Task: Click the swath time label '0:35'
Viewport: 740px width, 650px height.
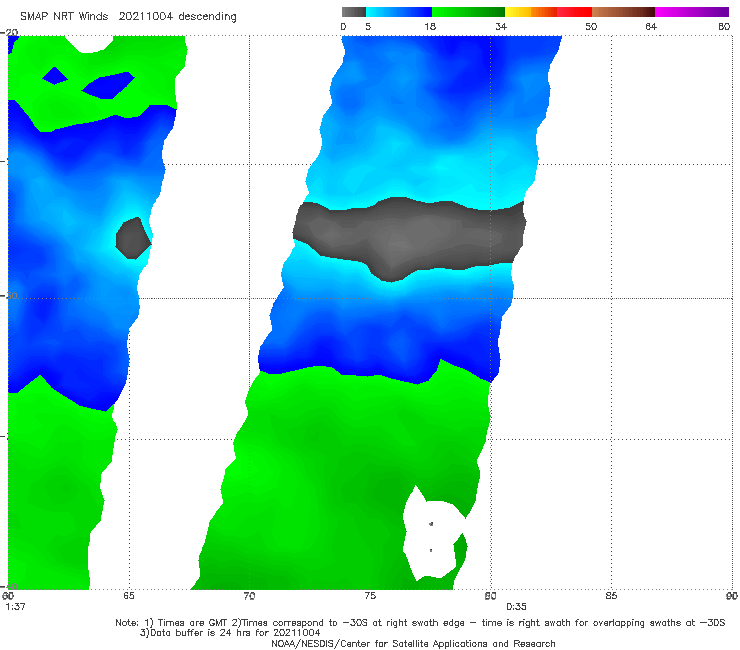Action: tap(516, 607)
